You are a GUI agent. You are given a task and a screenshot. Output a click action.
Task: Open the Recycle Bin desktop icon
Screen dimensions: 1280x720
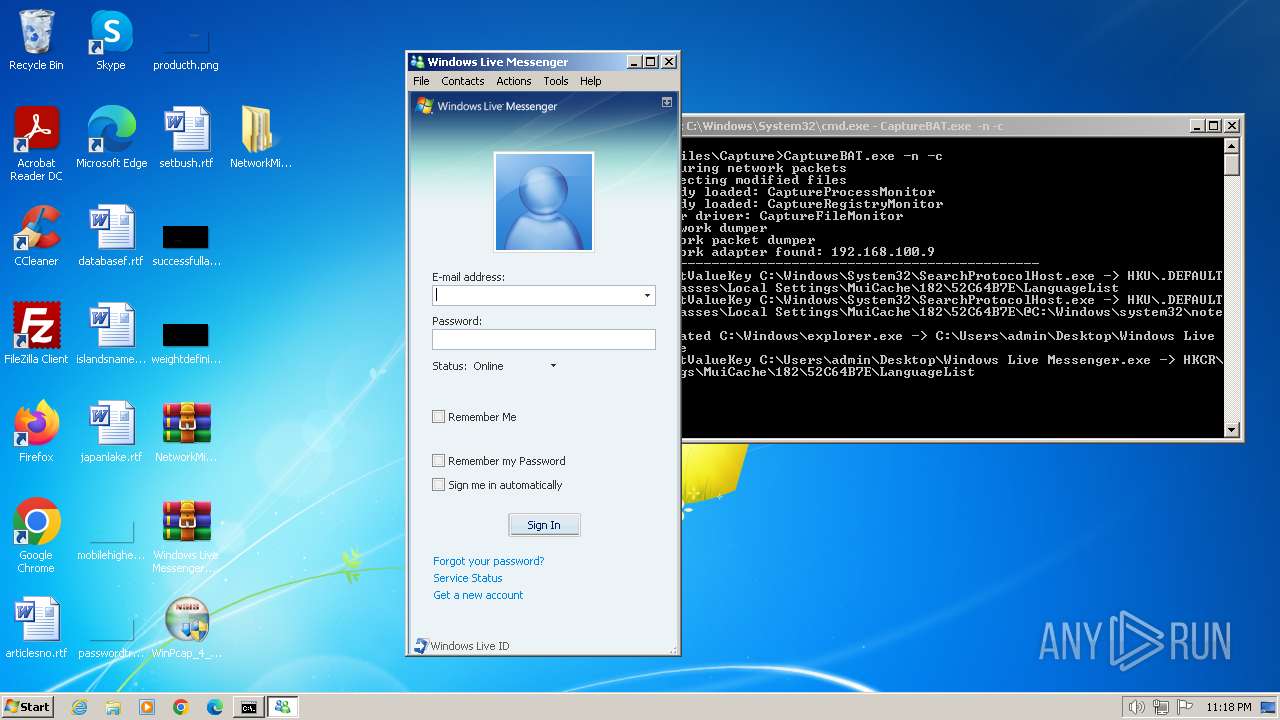pos(36,40)
